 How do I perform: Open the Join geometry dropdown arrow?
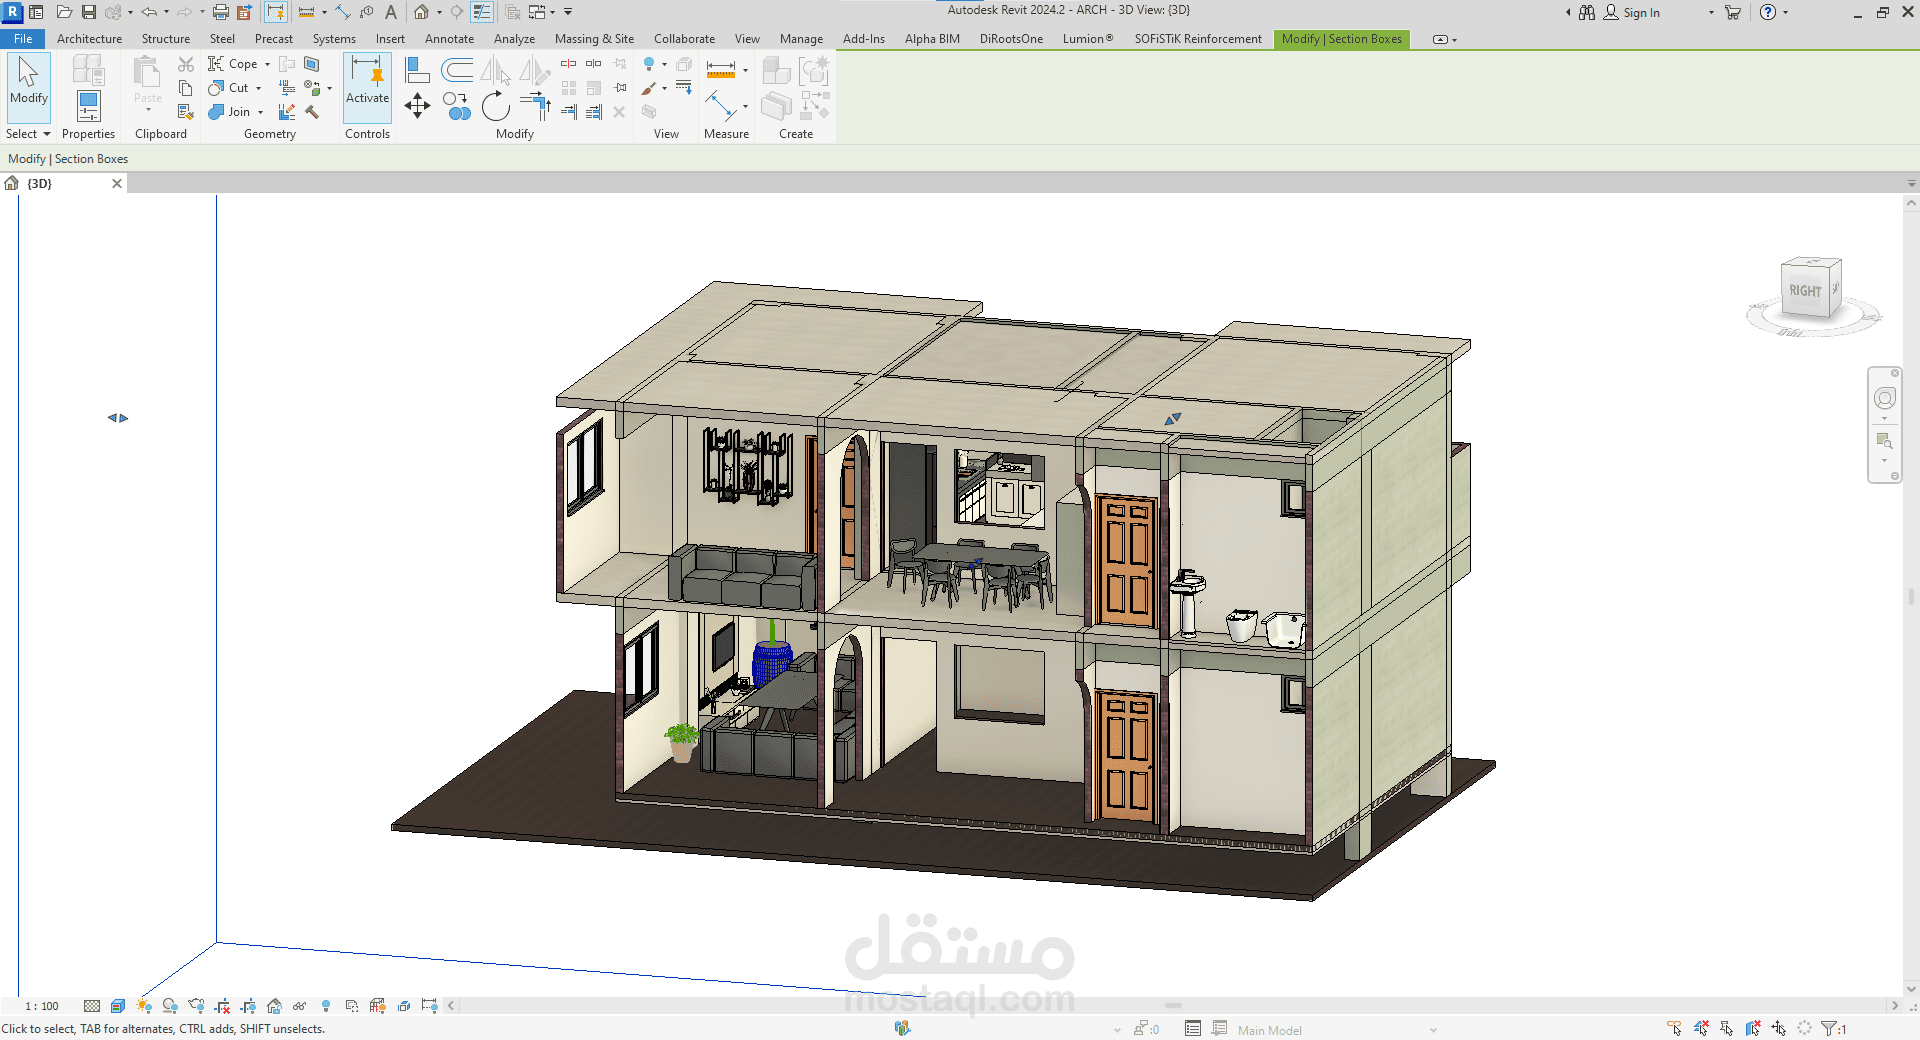click(260, 112)
